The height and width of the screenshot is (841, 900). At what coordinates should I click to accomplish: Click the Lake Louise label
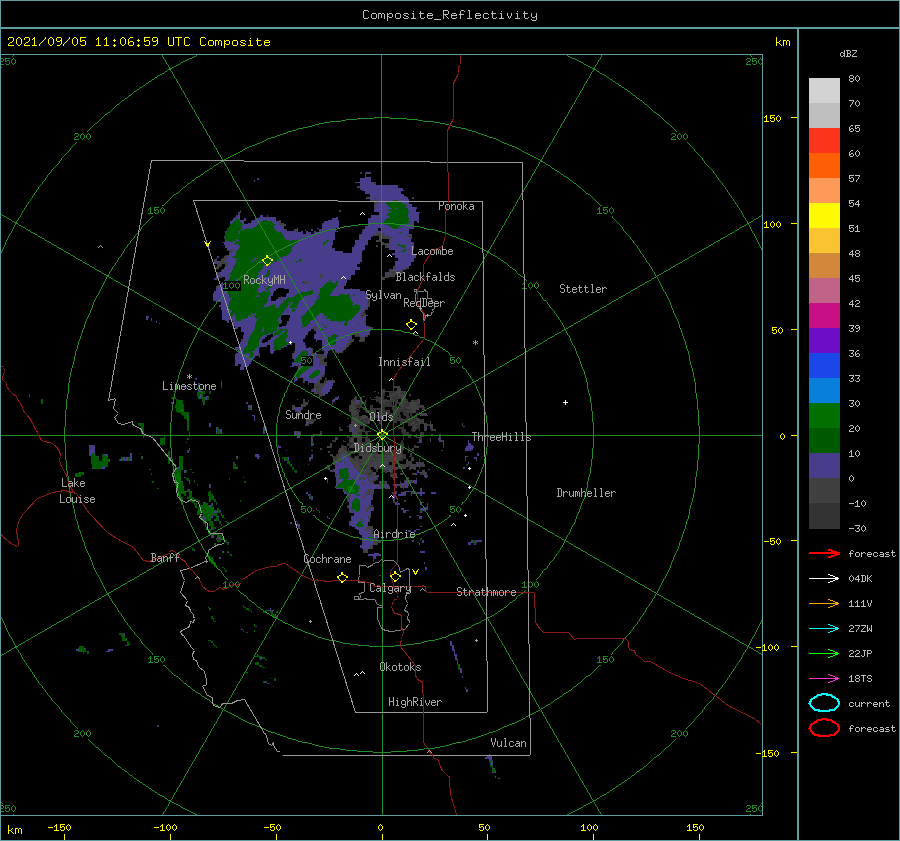[x=77, y=491]
